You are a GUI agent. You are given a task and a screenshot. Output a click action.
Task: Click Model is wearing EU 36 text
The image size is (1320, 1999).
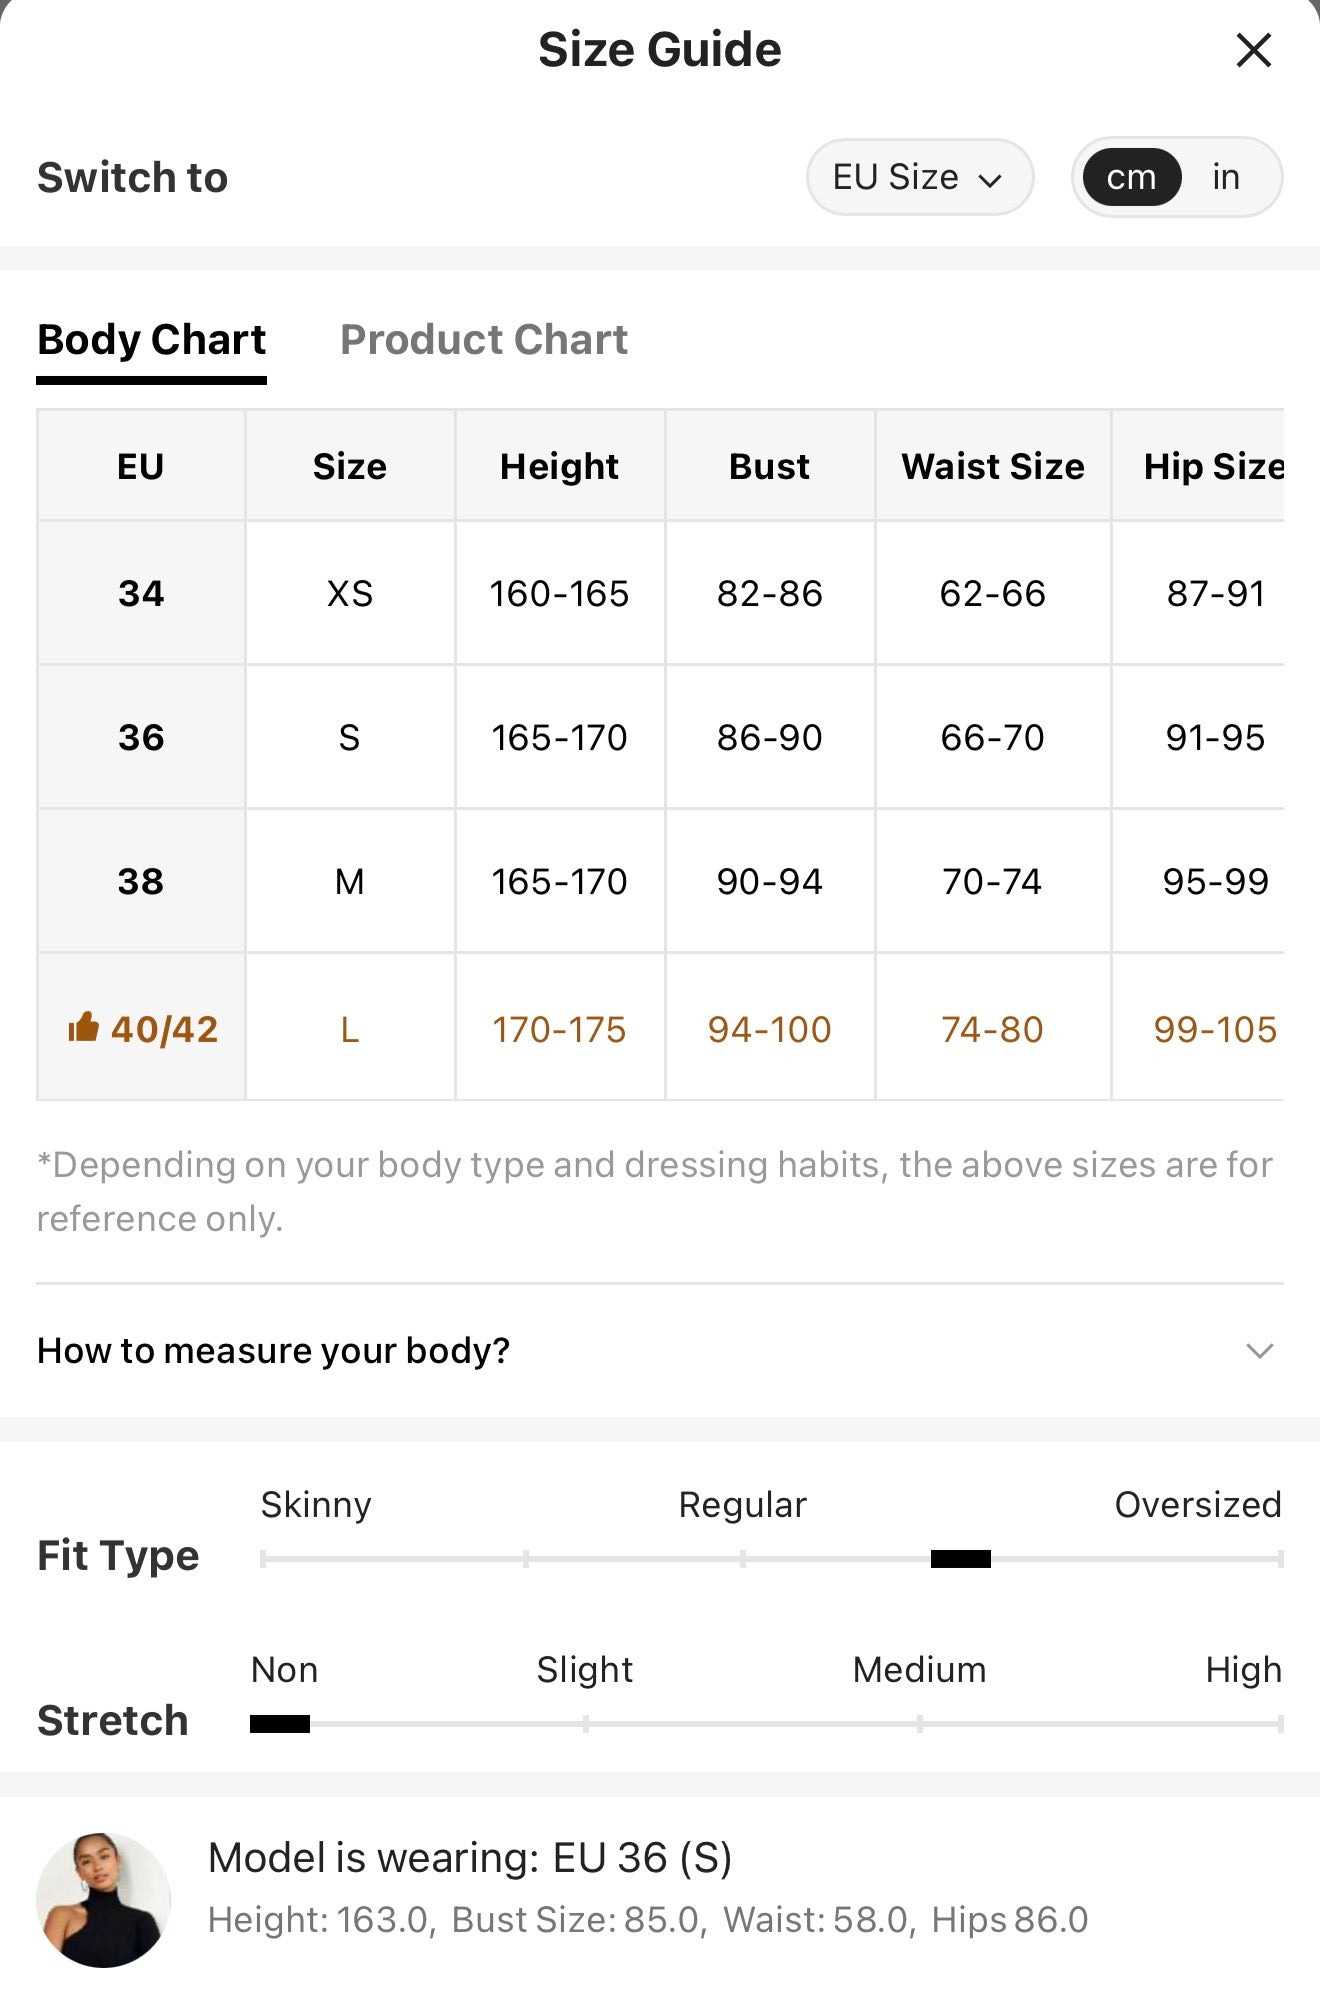click(x=470, y=1858)
